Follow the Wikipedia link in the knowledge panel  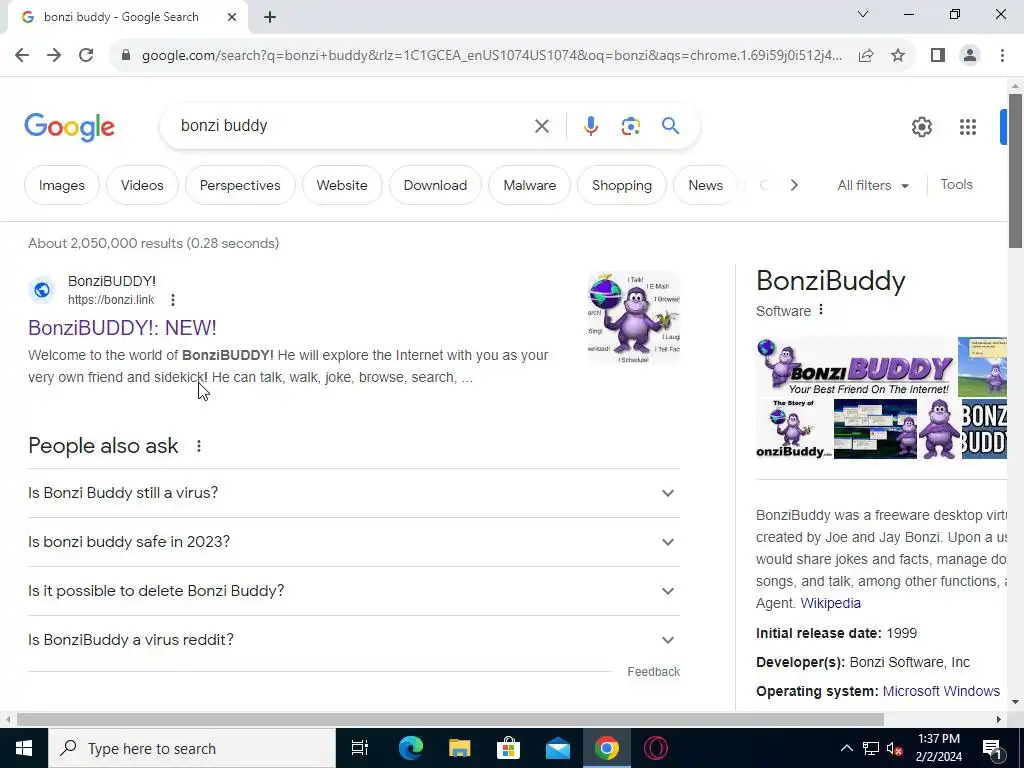pyautogui.click(x=830, y=603)
